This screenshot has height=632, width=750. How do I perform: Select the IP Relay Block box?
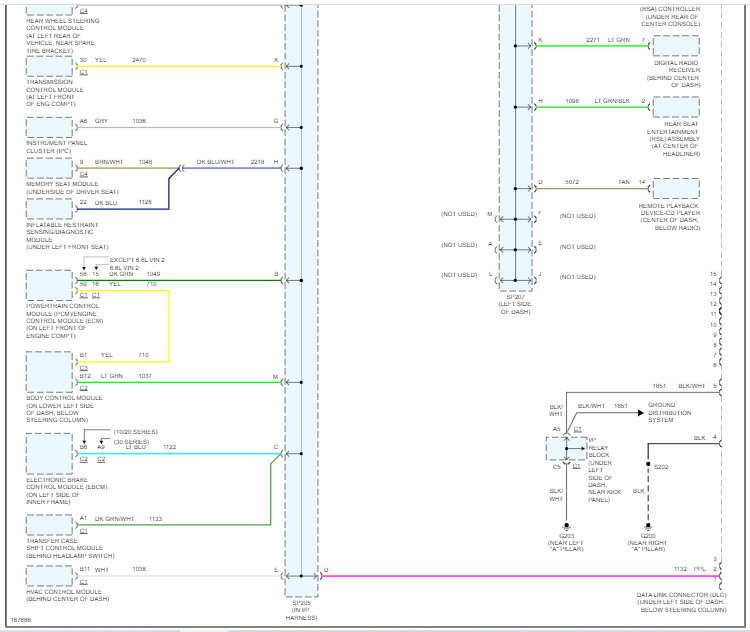[566, 449]
